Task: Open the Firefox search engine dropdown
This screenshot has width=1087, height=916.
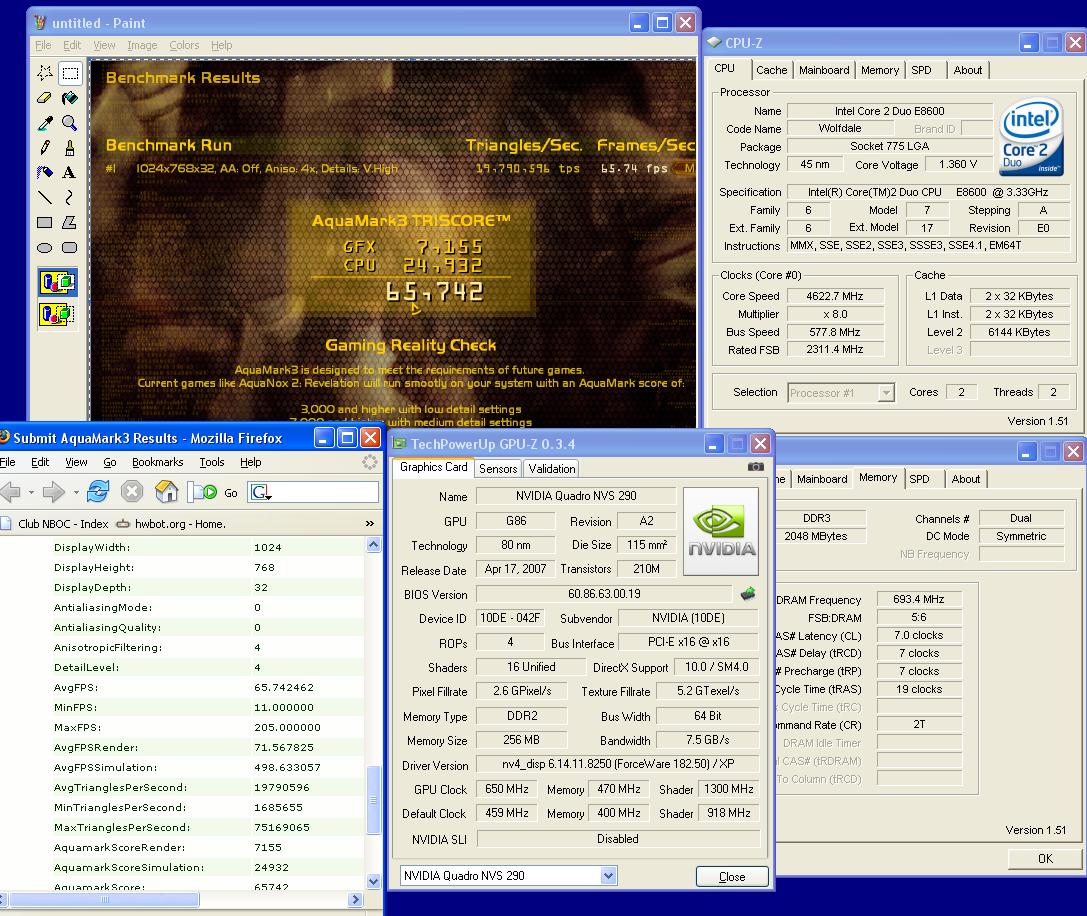Action: 261,492
